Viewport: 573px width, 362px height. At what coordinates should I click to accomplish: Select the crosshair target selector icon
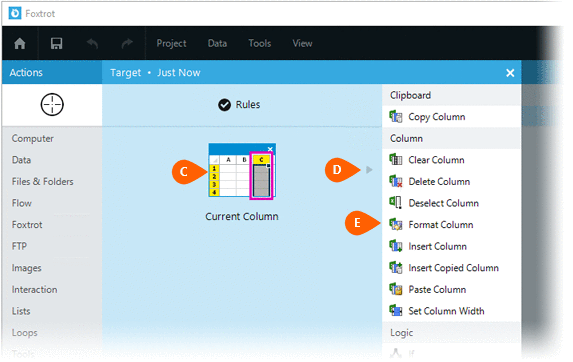click(52, 104)
